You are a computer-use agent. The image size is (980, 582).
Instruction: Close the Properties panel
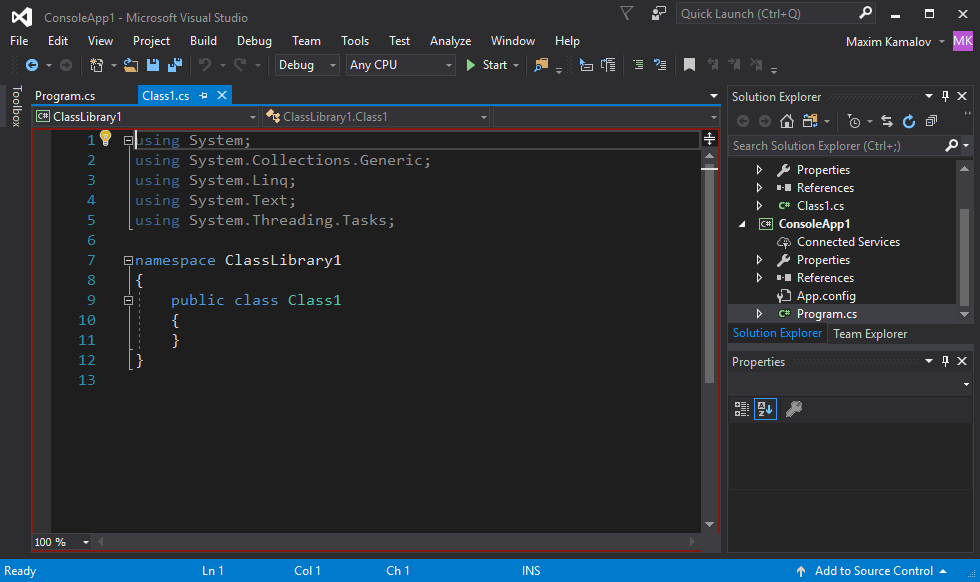(x=962, y=361)
